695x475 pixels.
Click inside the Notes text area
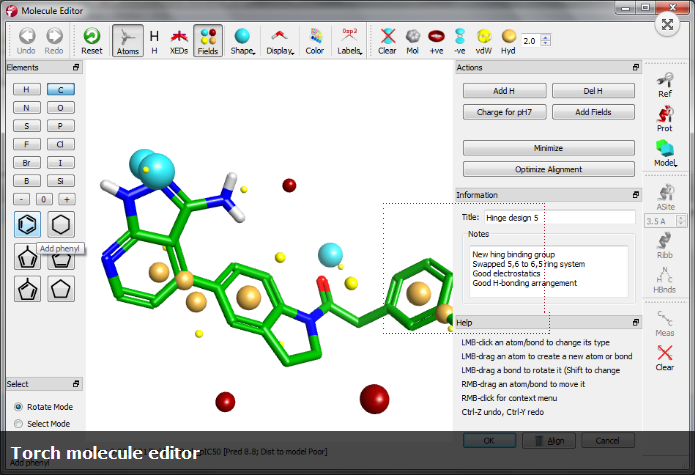(x=549, y=271)
